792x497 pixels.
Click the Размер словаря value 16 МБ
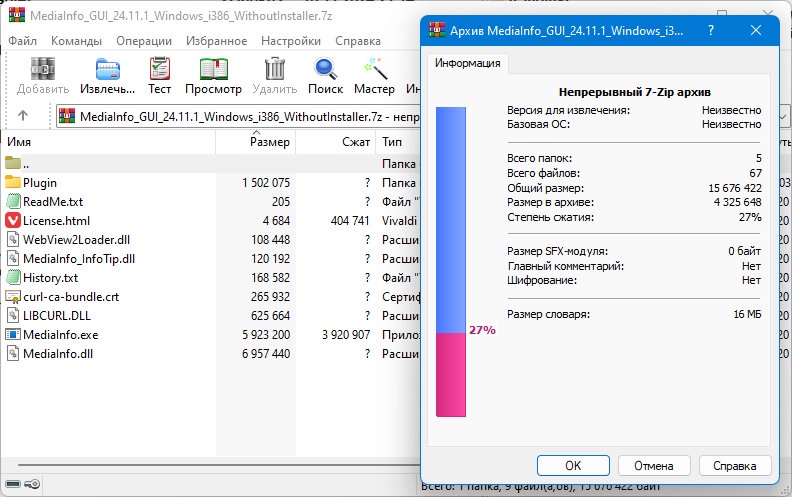tap(748, 314)
